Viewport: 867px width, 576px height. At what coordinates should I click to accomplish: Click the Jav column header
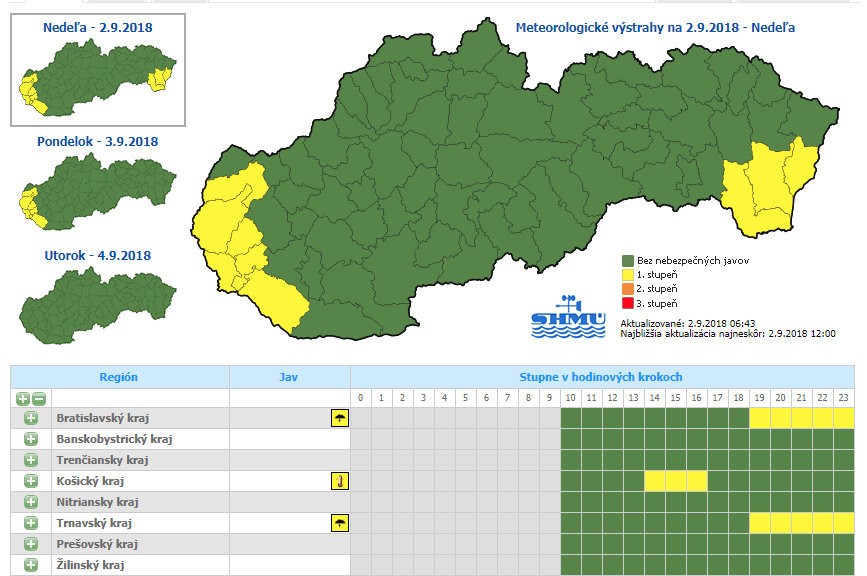click(289, 377)
